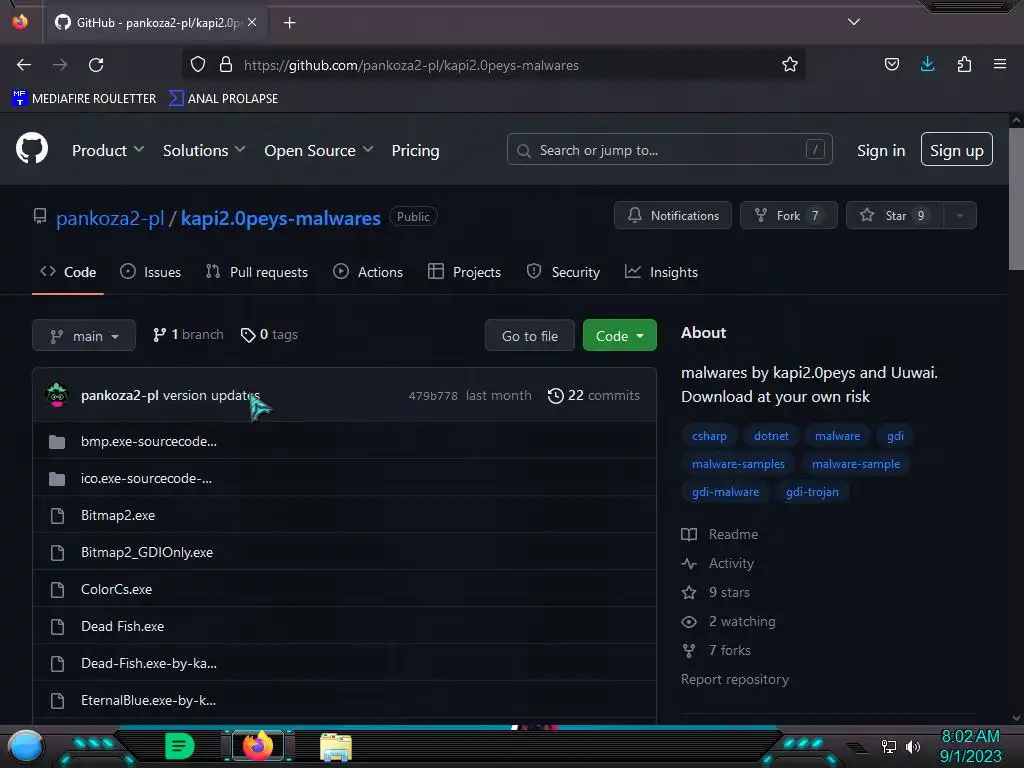
Task: Click the GitHub logo in header
Action: pos(32,148)
